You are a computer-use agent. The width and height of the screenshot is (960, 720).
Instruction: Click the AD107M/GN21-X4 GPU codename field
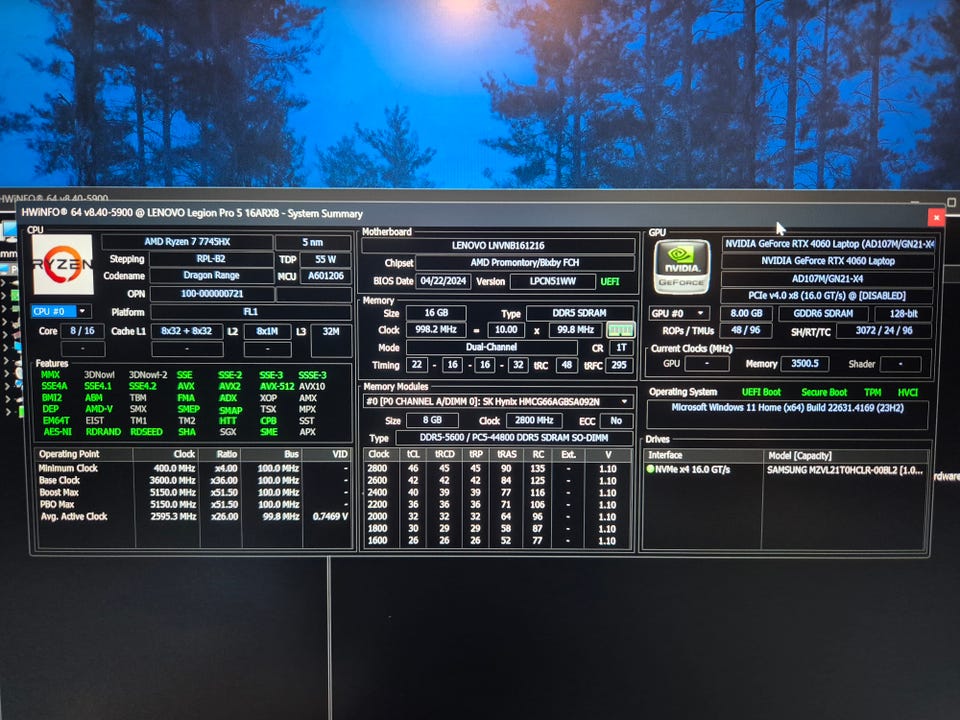click(x=828, y=279)
